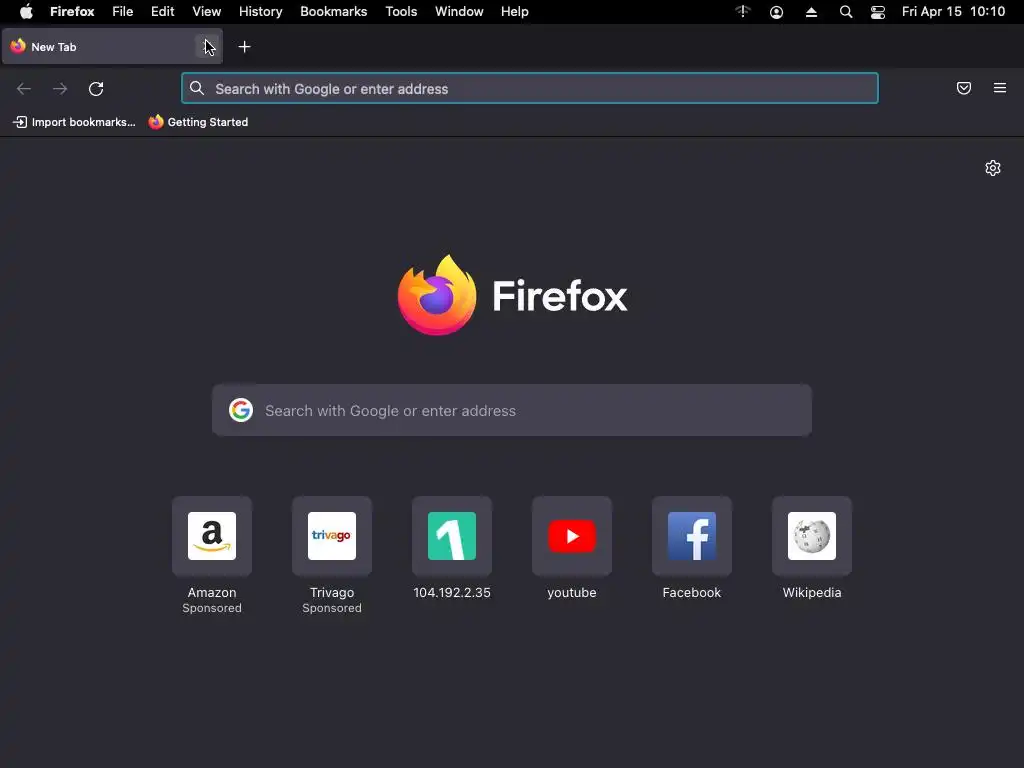The height and width of the screenshot is (768, 1024).
Task: Open the Firefox application hamburger menu
Action: point(1000,88)
